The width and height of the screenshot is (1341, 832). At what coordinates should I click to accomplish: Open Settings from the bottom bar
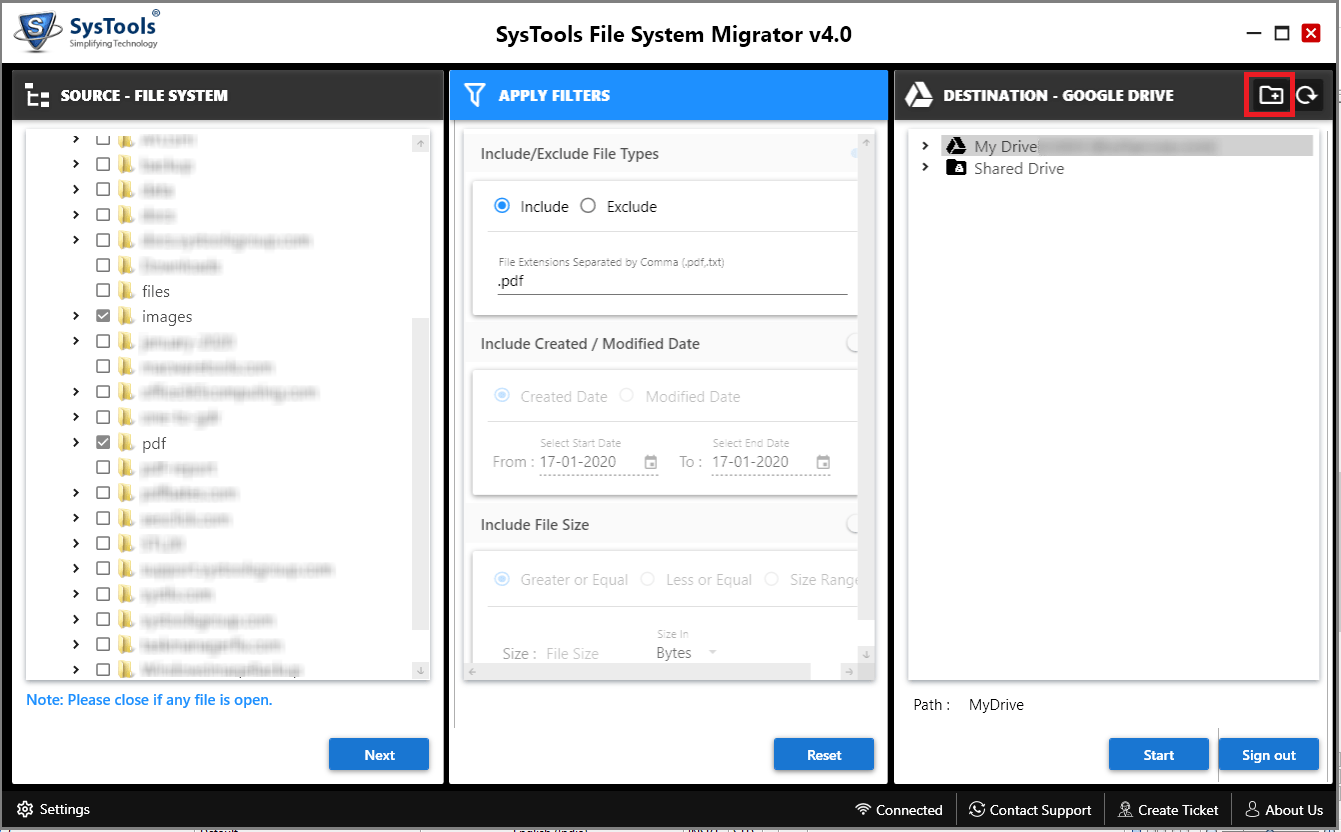pyautogui.click(x=54, y=809)
